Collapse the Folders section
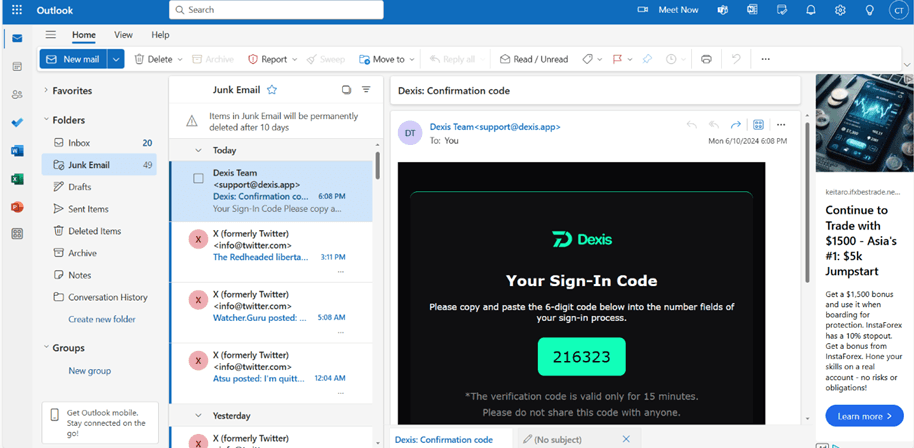914x448 pixels. coord(46,119)
